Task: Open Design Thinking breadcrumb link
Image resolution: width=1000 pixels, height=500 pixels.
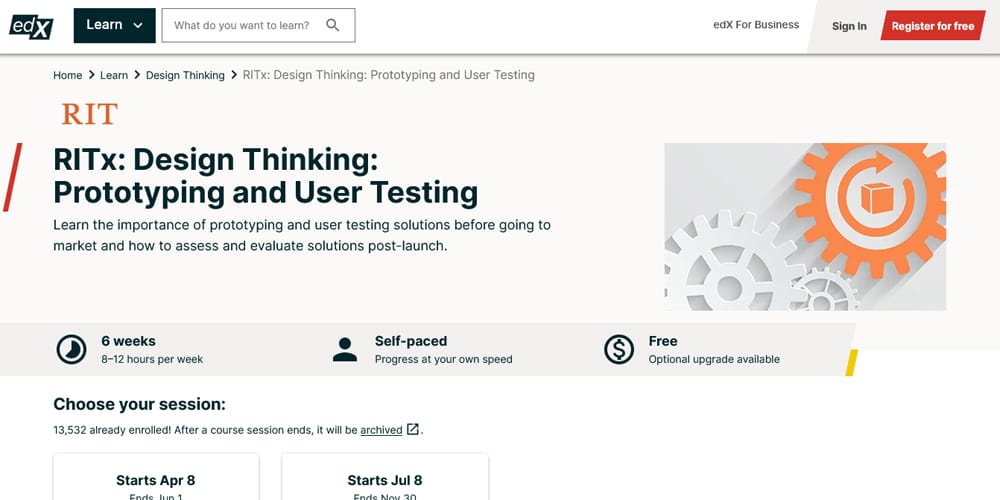Action: (185, 75)
